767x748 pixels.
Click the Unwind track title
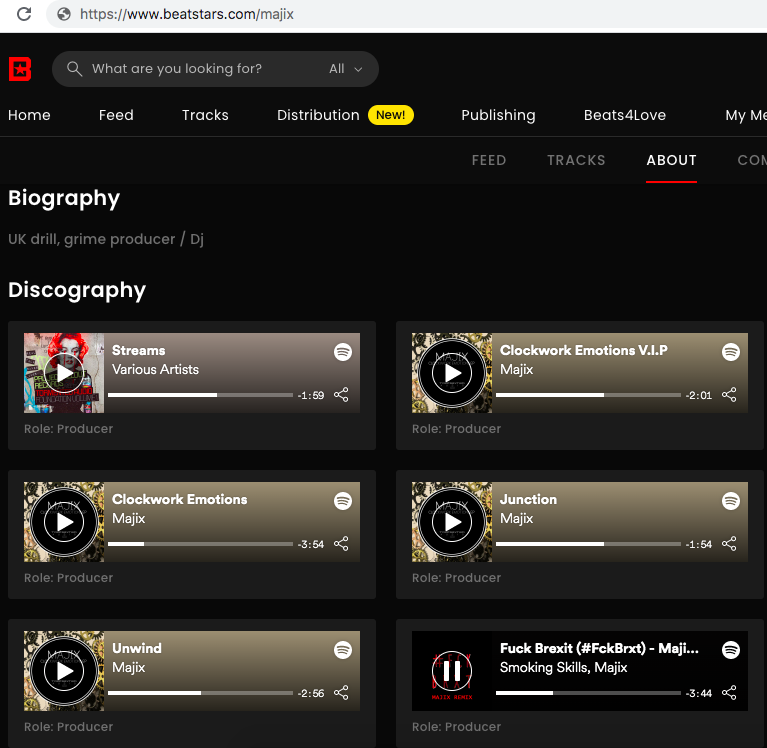(x=136, y=648)
